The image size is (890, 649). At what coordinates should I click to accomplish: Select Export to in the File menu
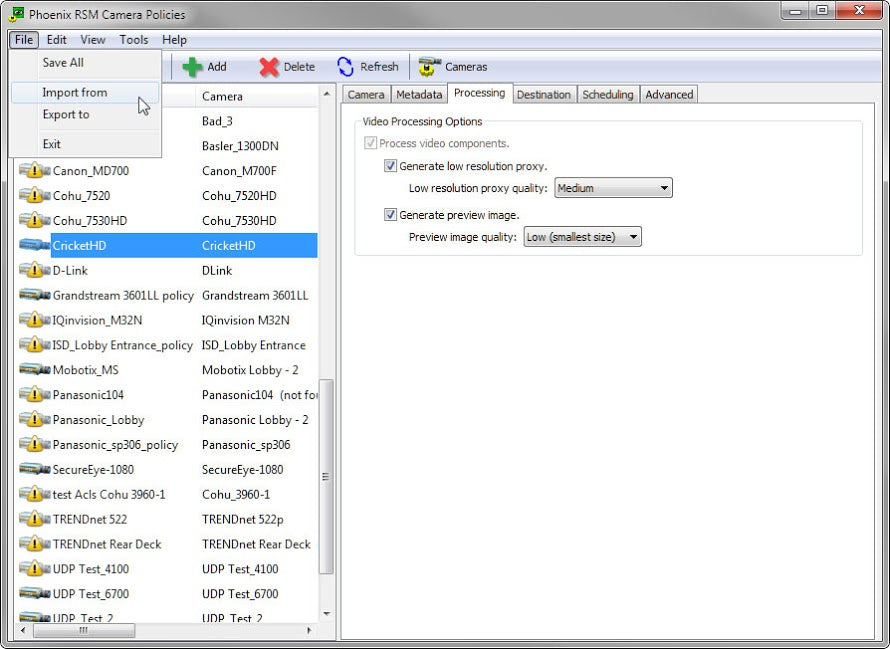click(x=66, y=114)
